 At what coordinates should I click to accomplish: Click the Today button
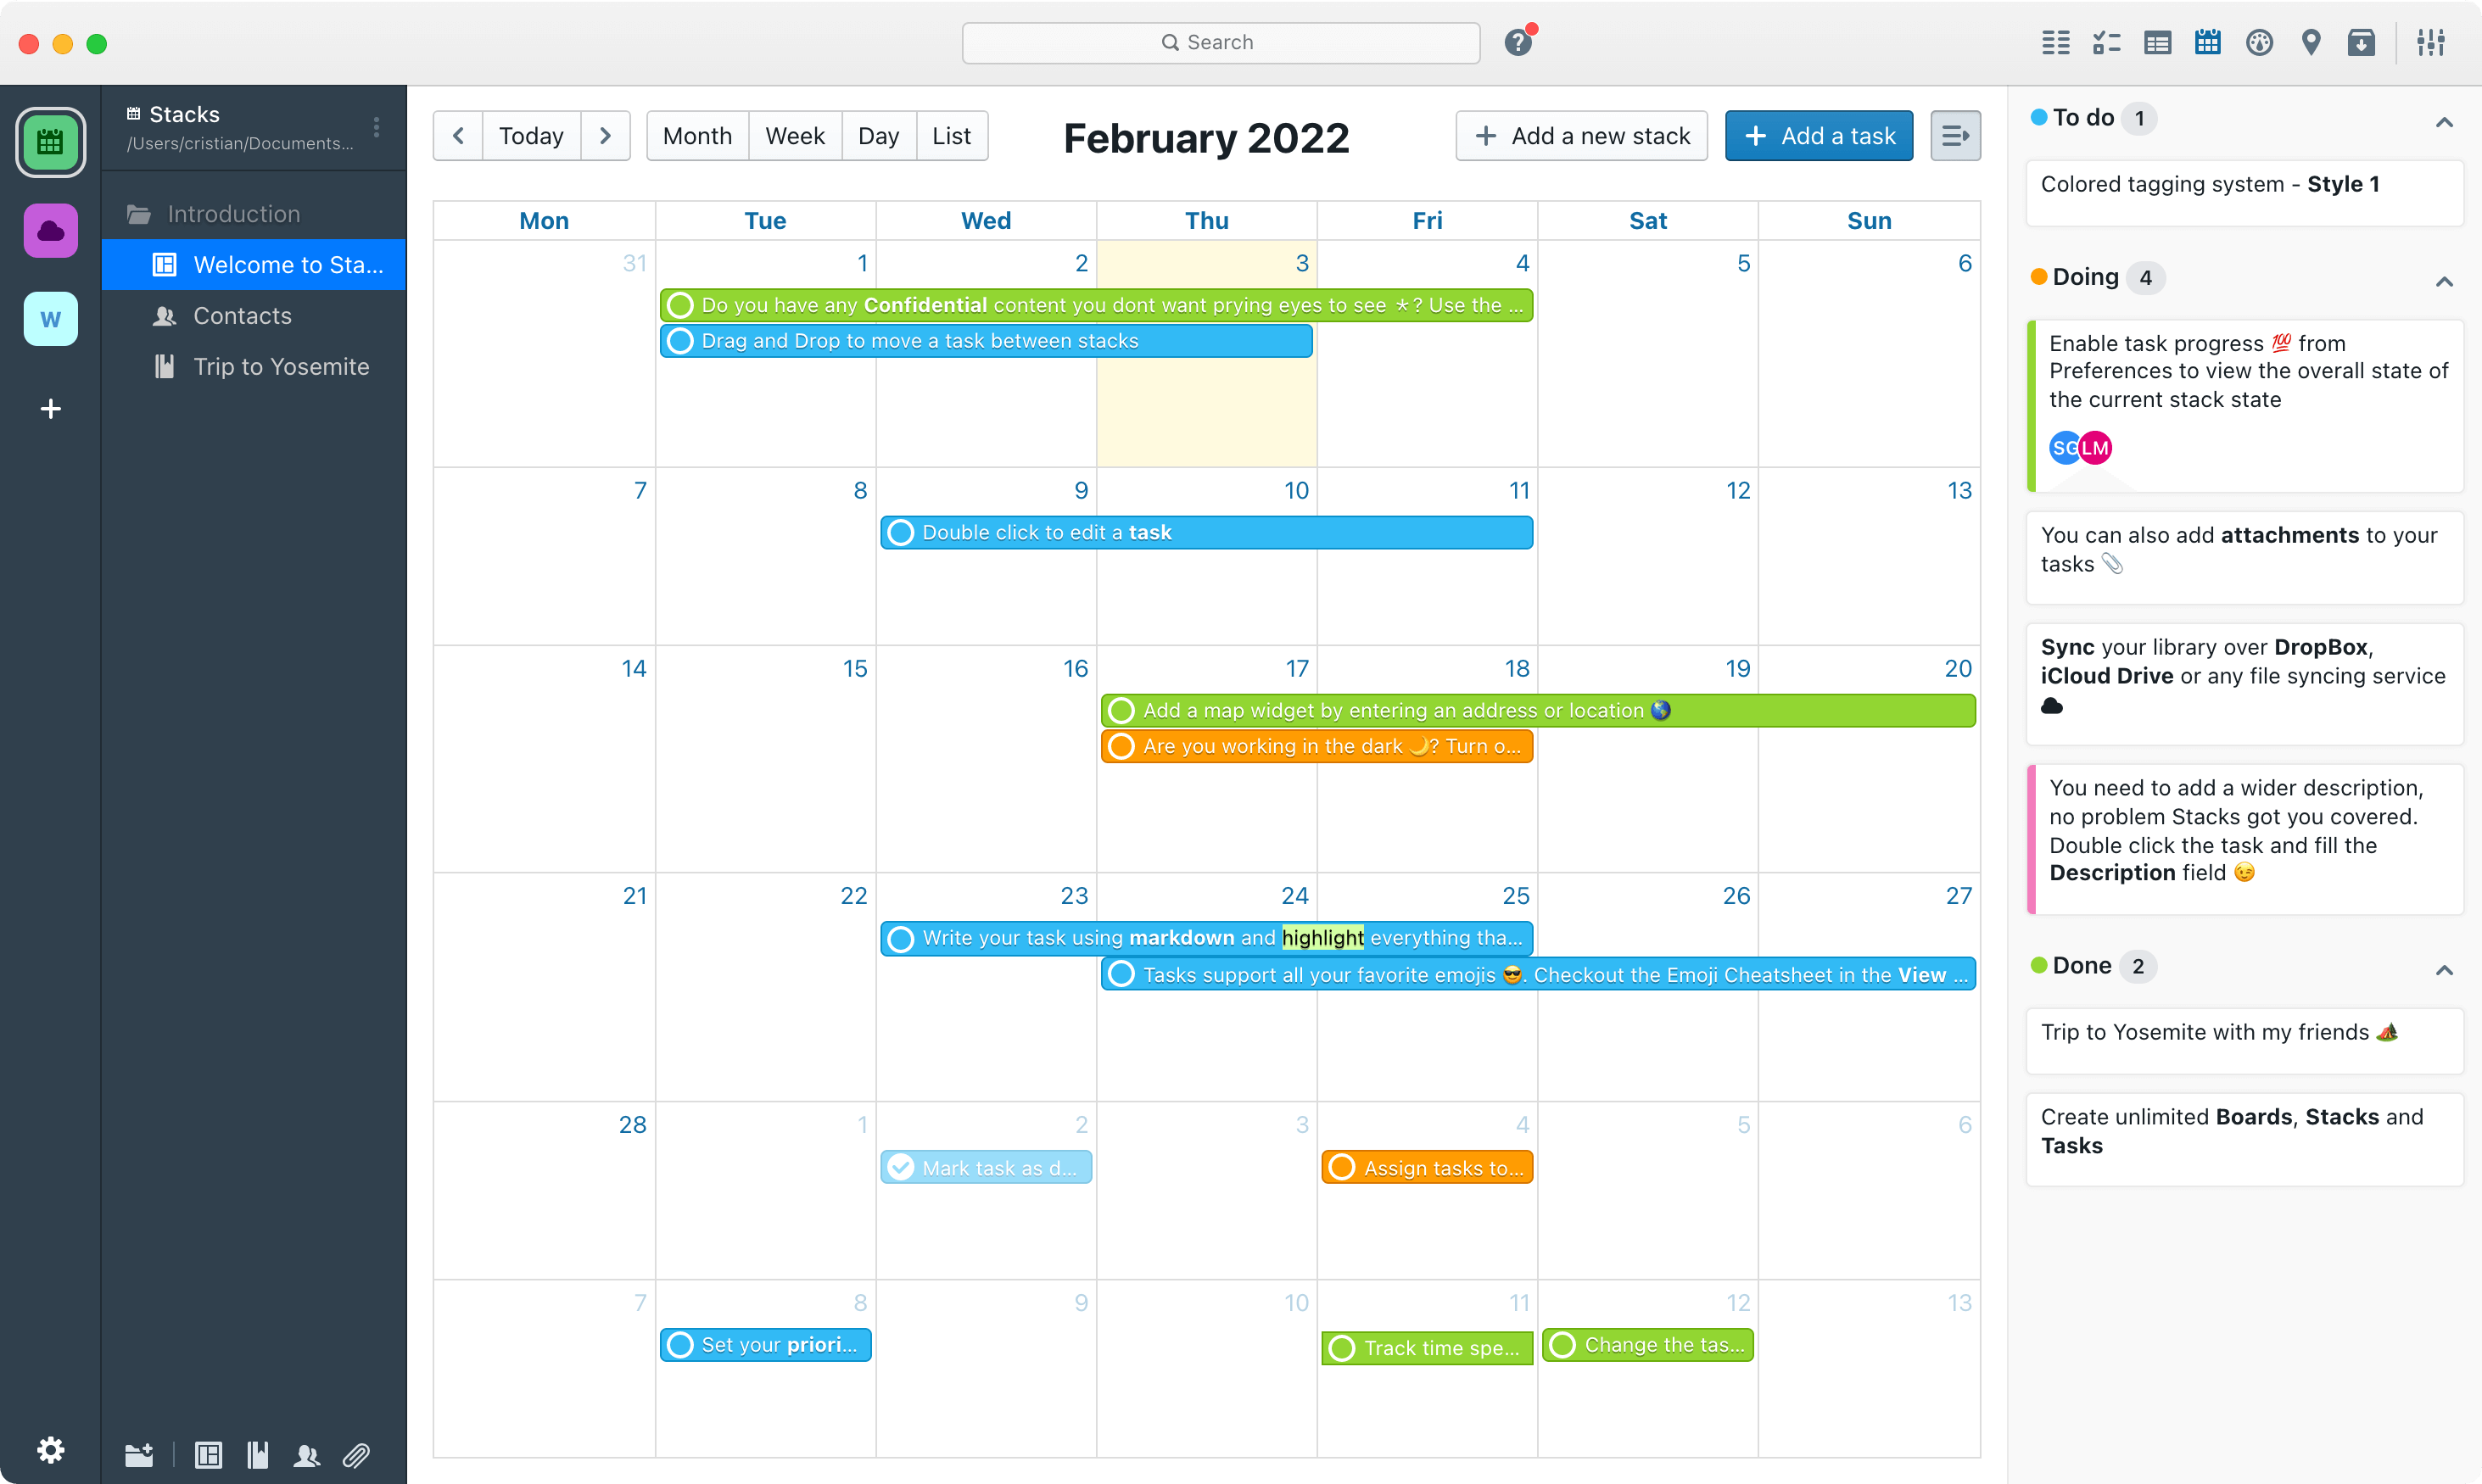[x=531, y=136]
